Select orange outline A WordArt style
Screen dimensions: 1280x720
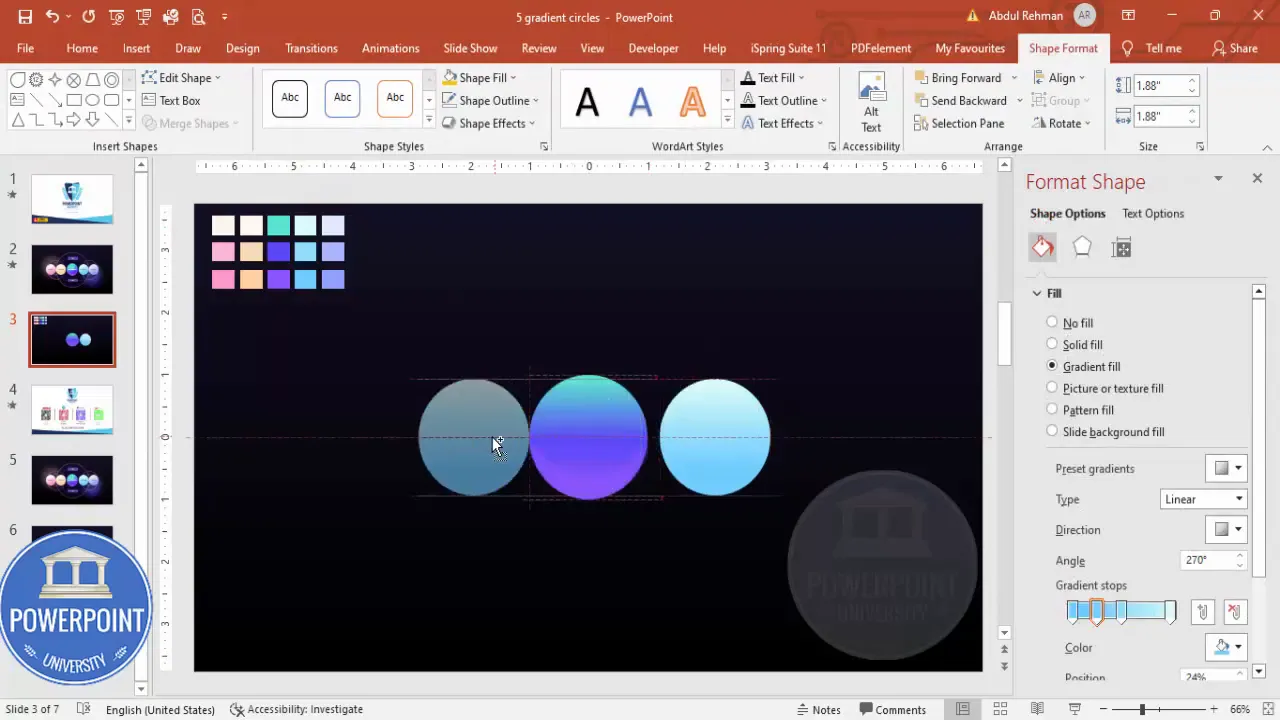point(693,100)
